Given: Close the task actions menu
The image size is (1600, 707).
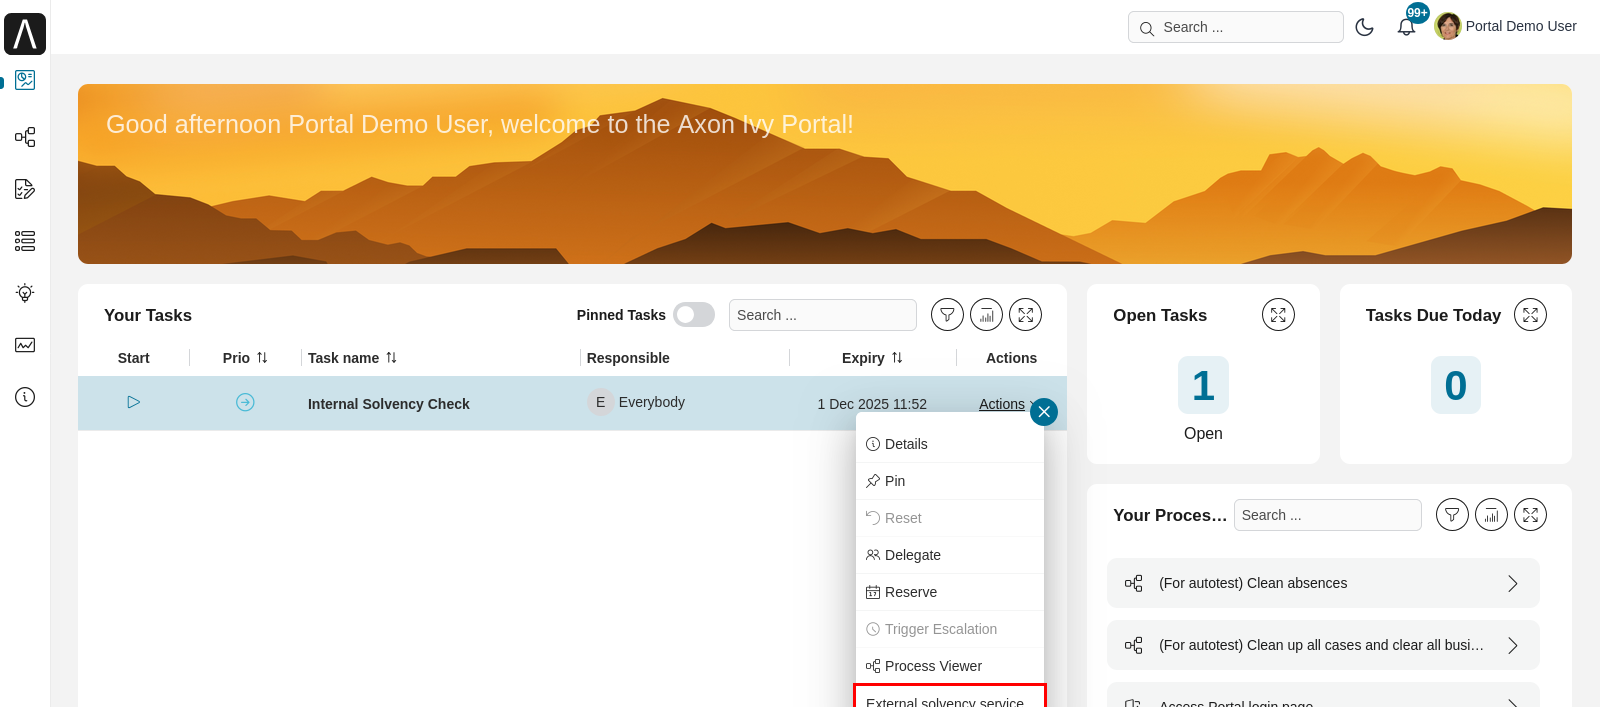Looking at the screenshot, I should [x=1044, y=412].
